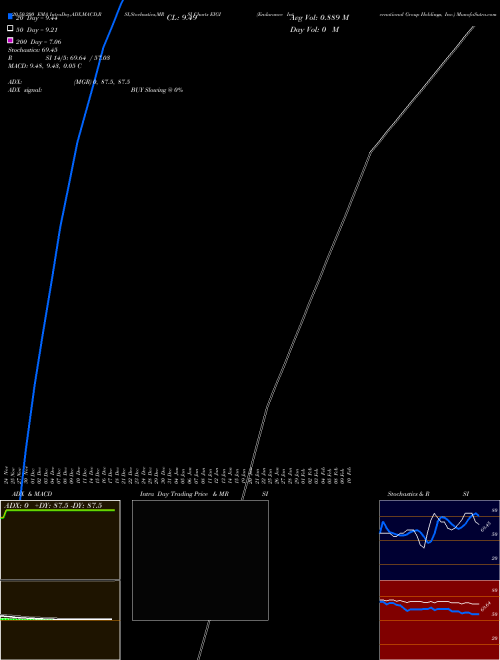Click the white 50 Day EMA legend swatch

(x=10, y=28)
